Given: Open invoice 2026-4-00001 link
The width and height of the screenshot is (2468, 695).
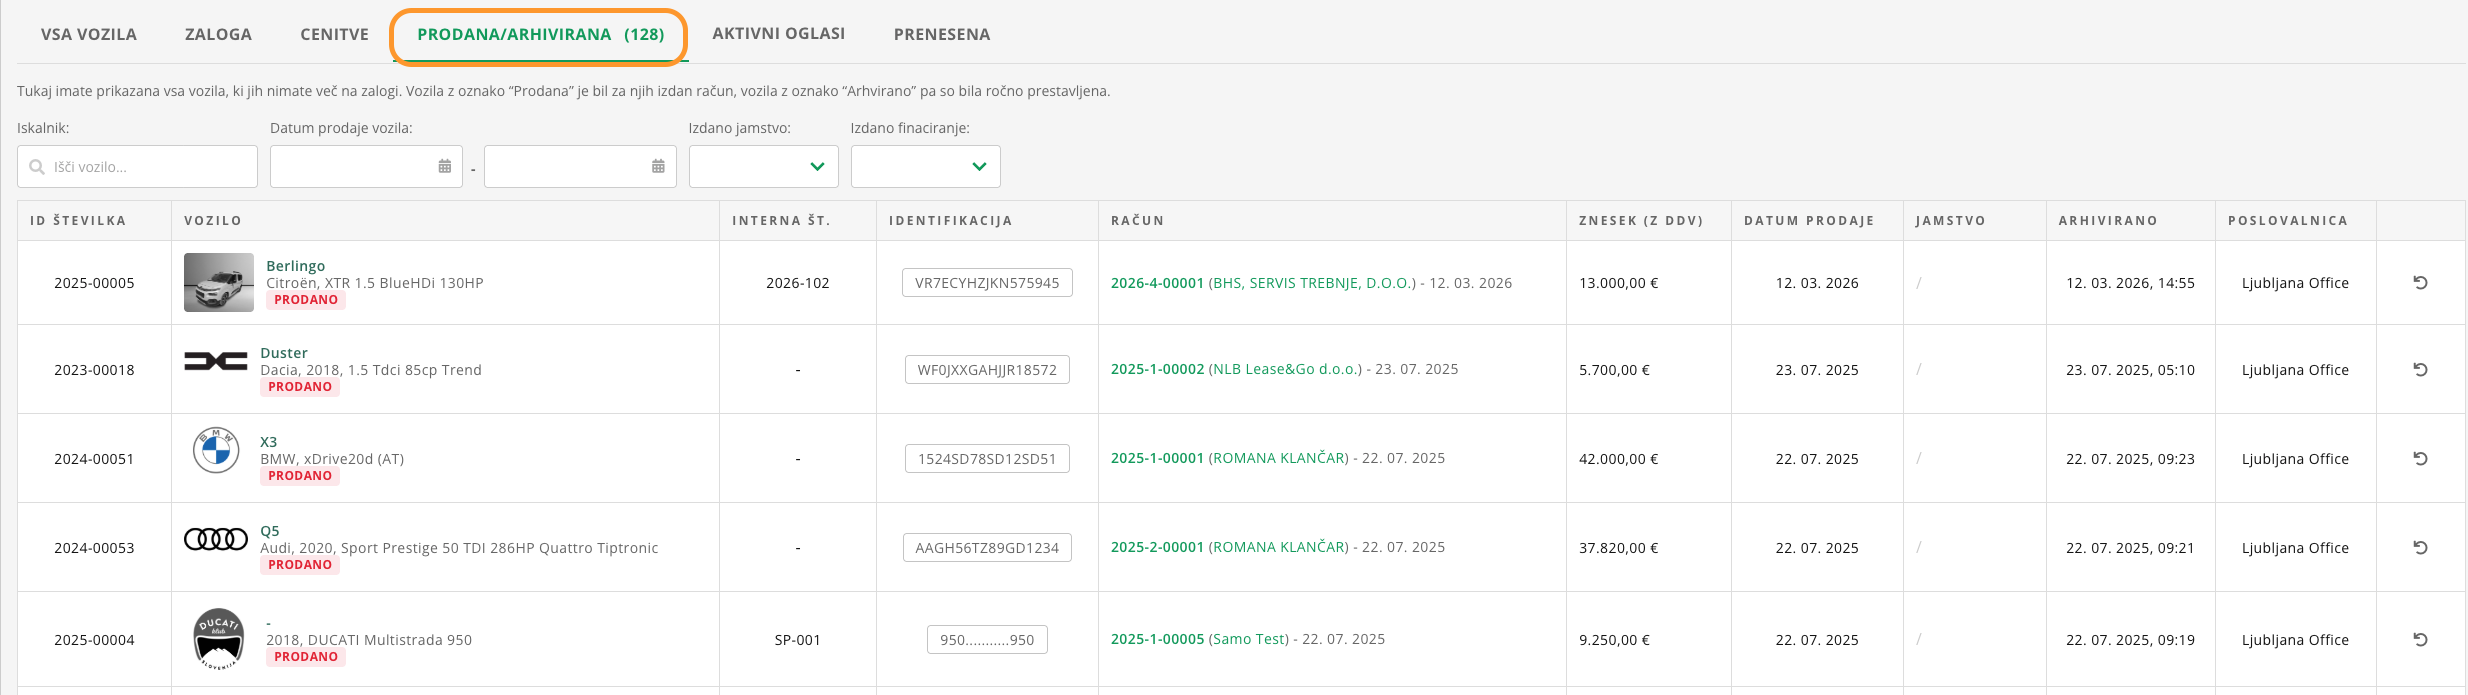Looking at the screenshot, I should coord(1157,283).
